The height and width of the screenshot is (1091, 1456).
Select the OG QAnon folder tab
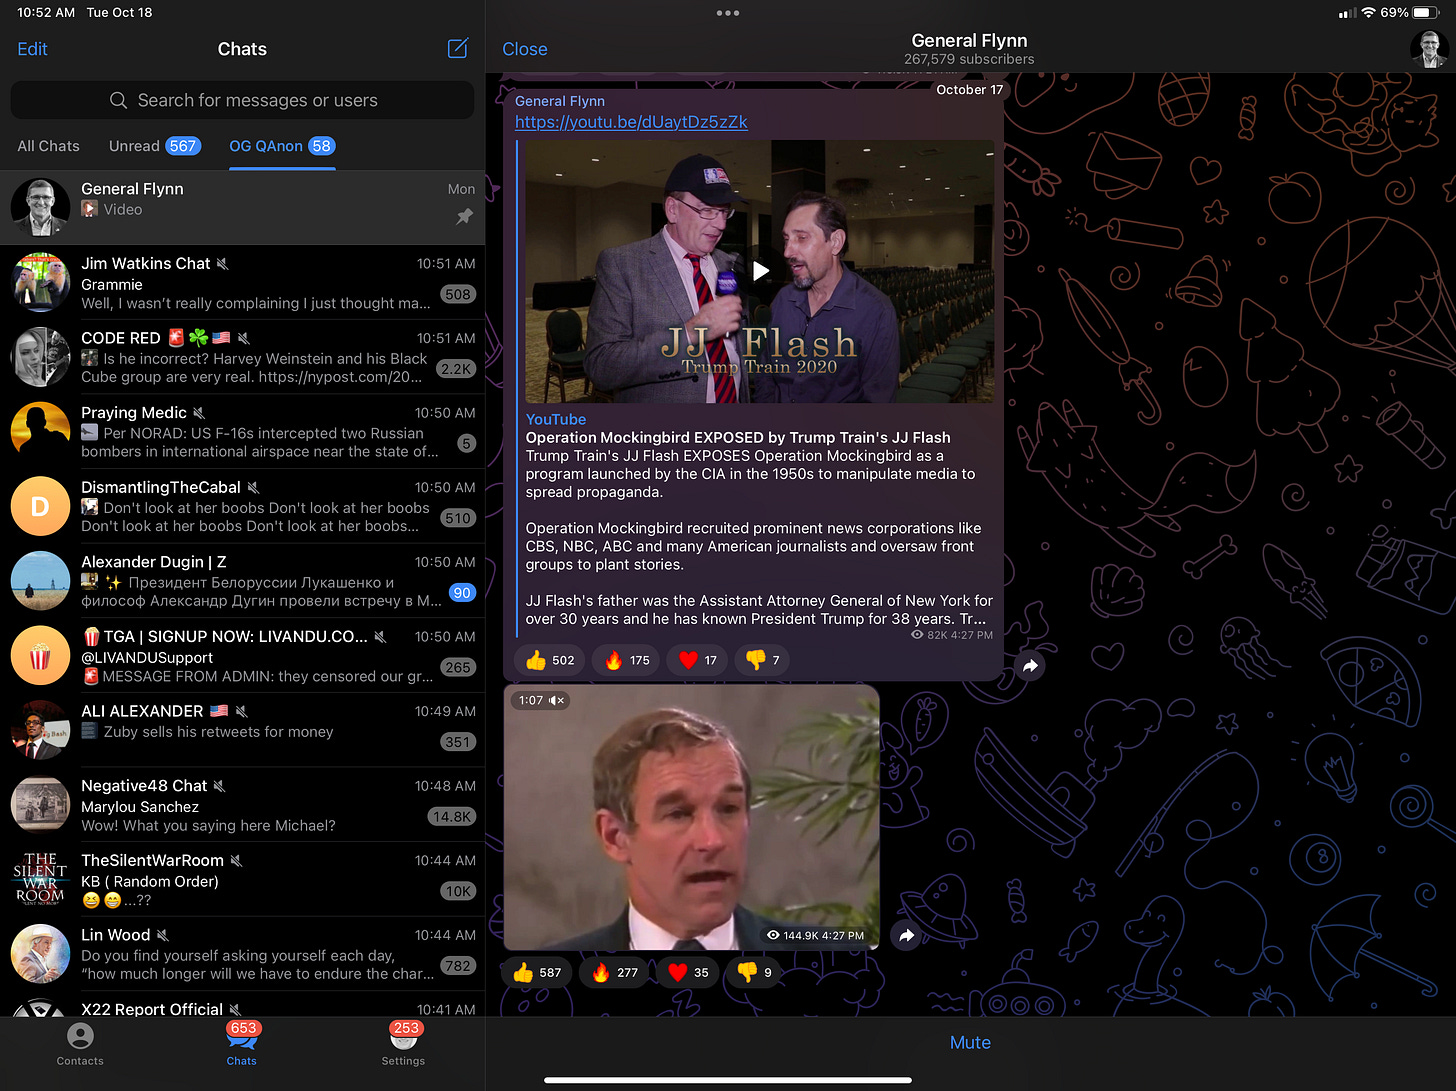tap(282, 146)
